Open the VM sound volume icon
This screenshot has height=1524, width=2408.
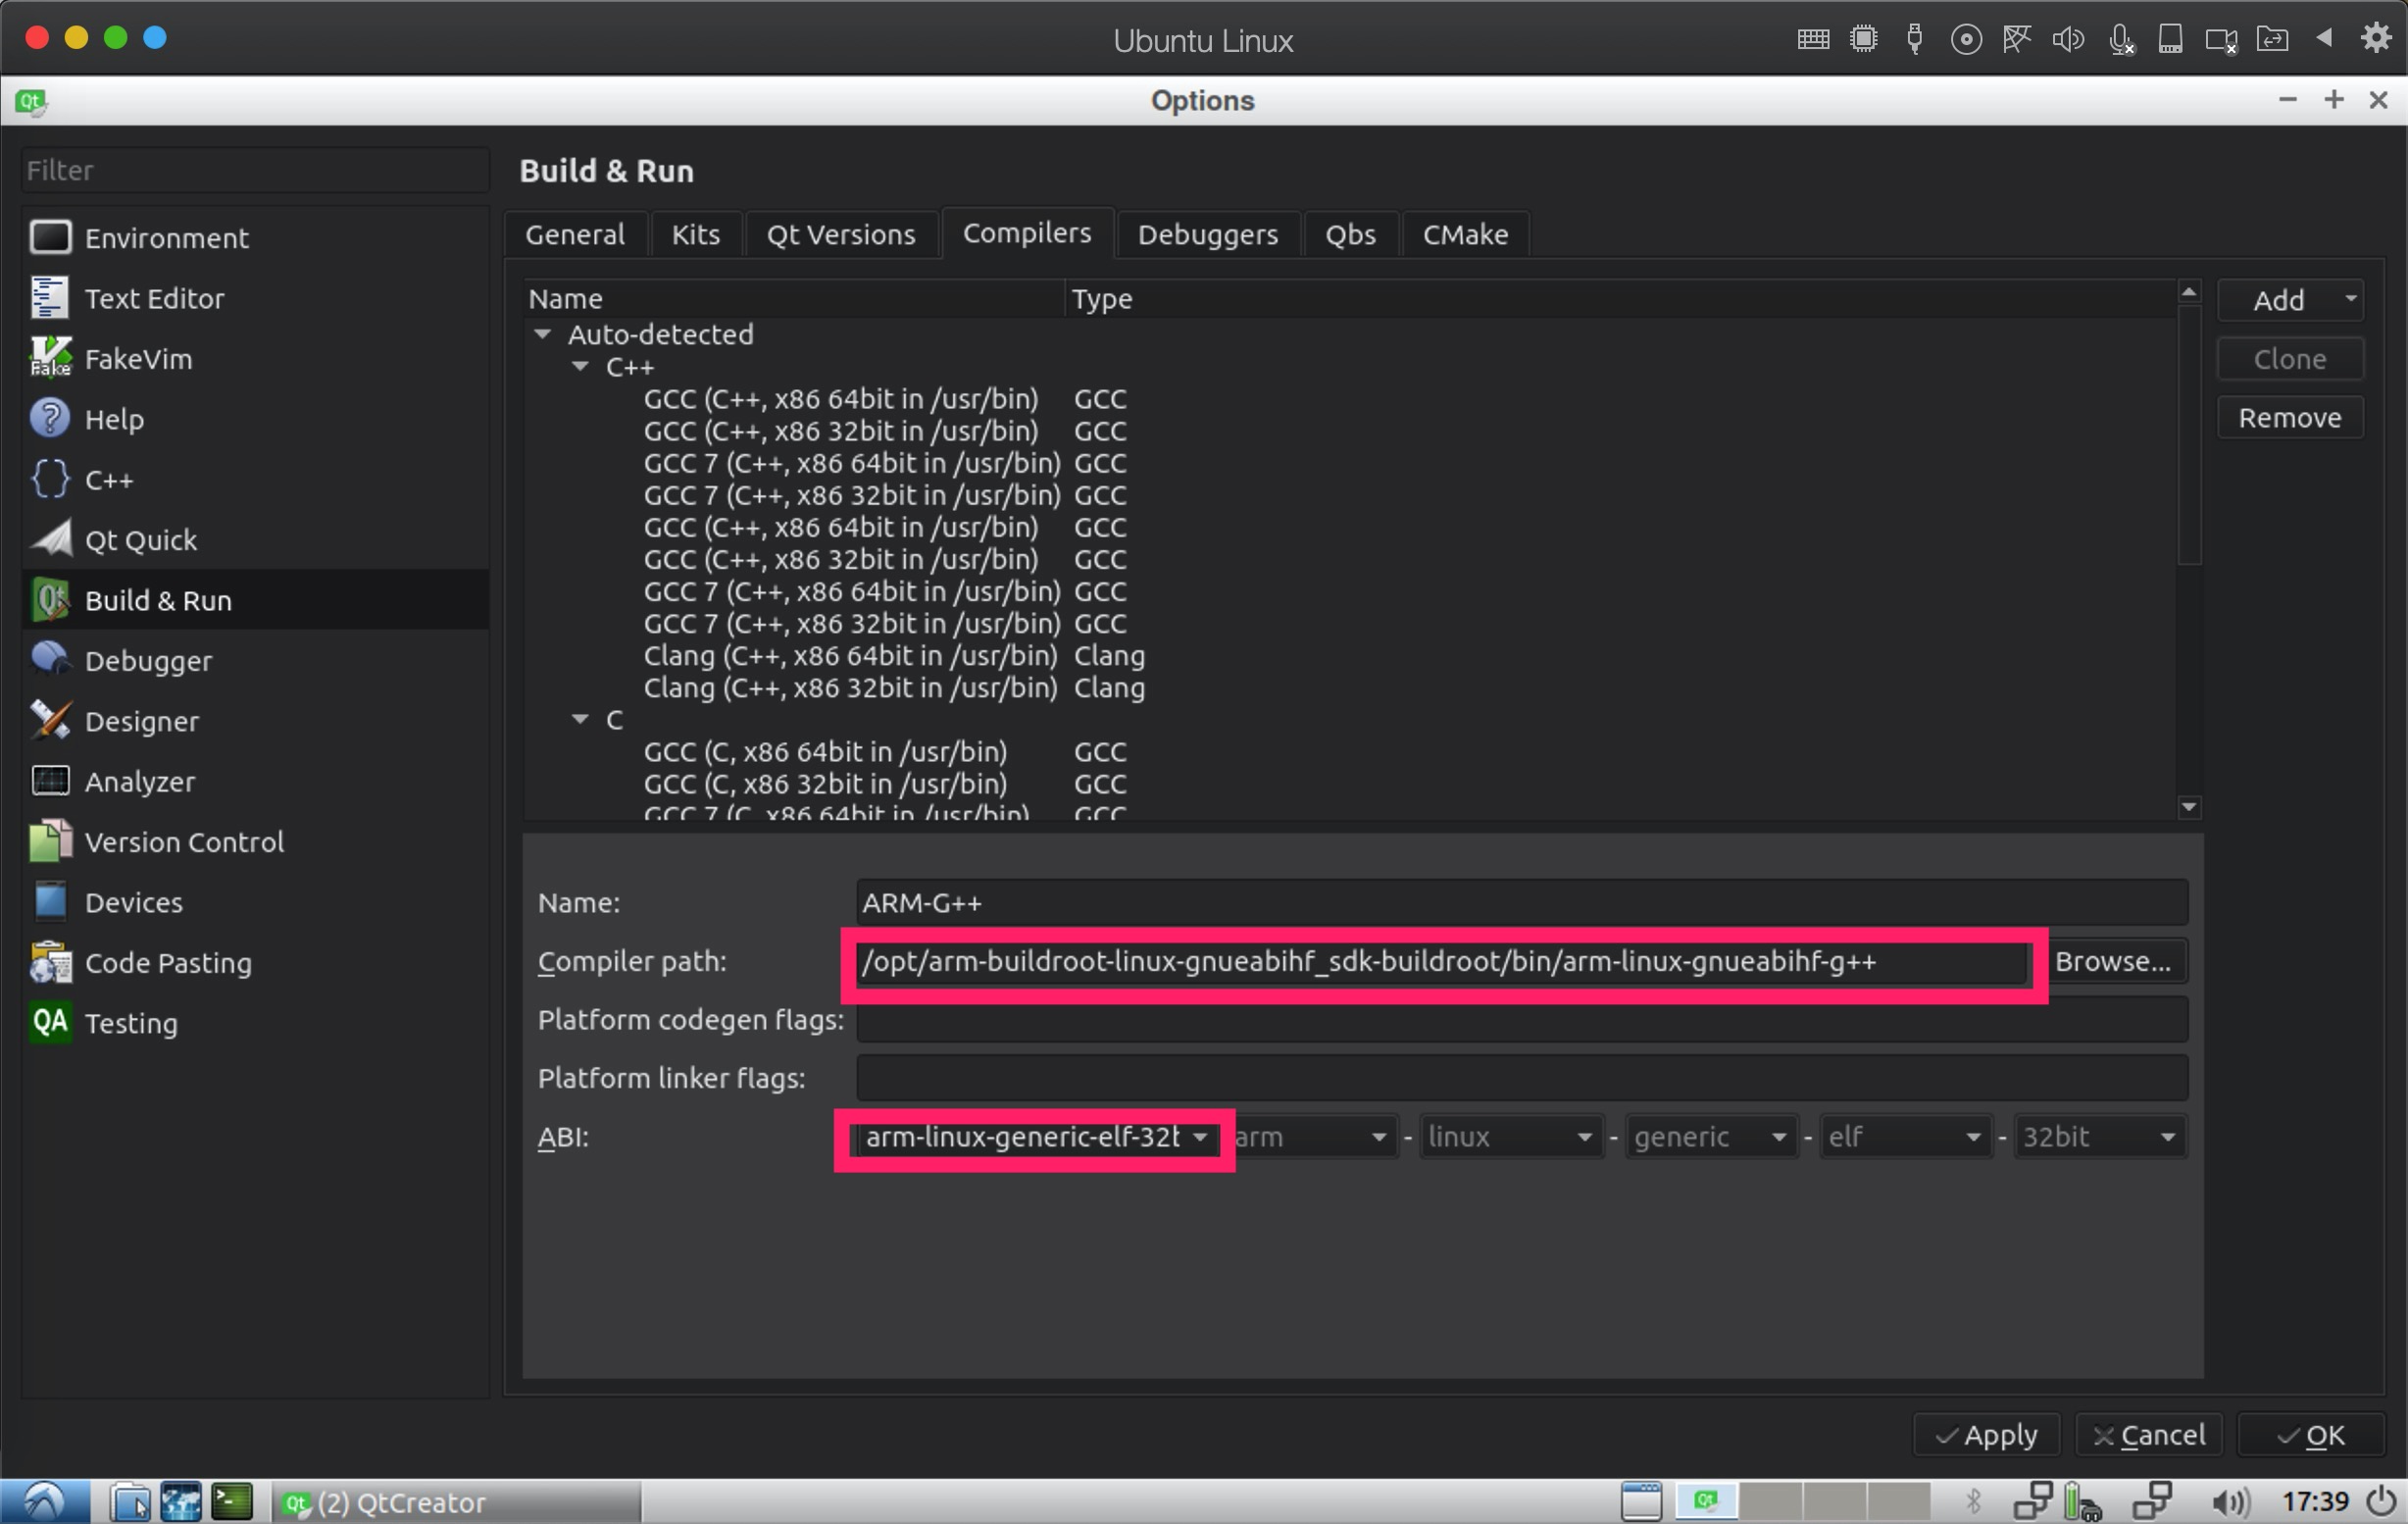click(2068, 39)
